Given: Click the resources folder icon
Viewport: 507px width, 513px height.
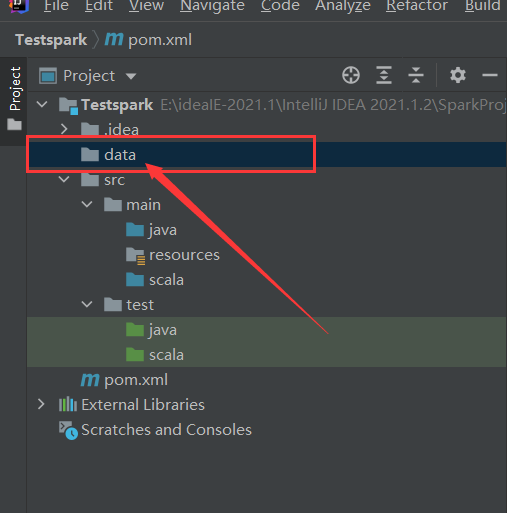Looking at the screenshot, I should pyautogui.click(x=135, y=256).
